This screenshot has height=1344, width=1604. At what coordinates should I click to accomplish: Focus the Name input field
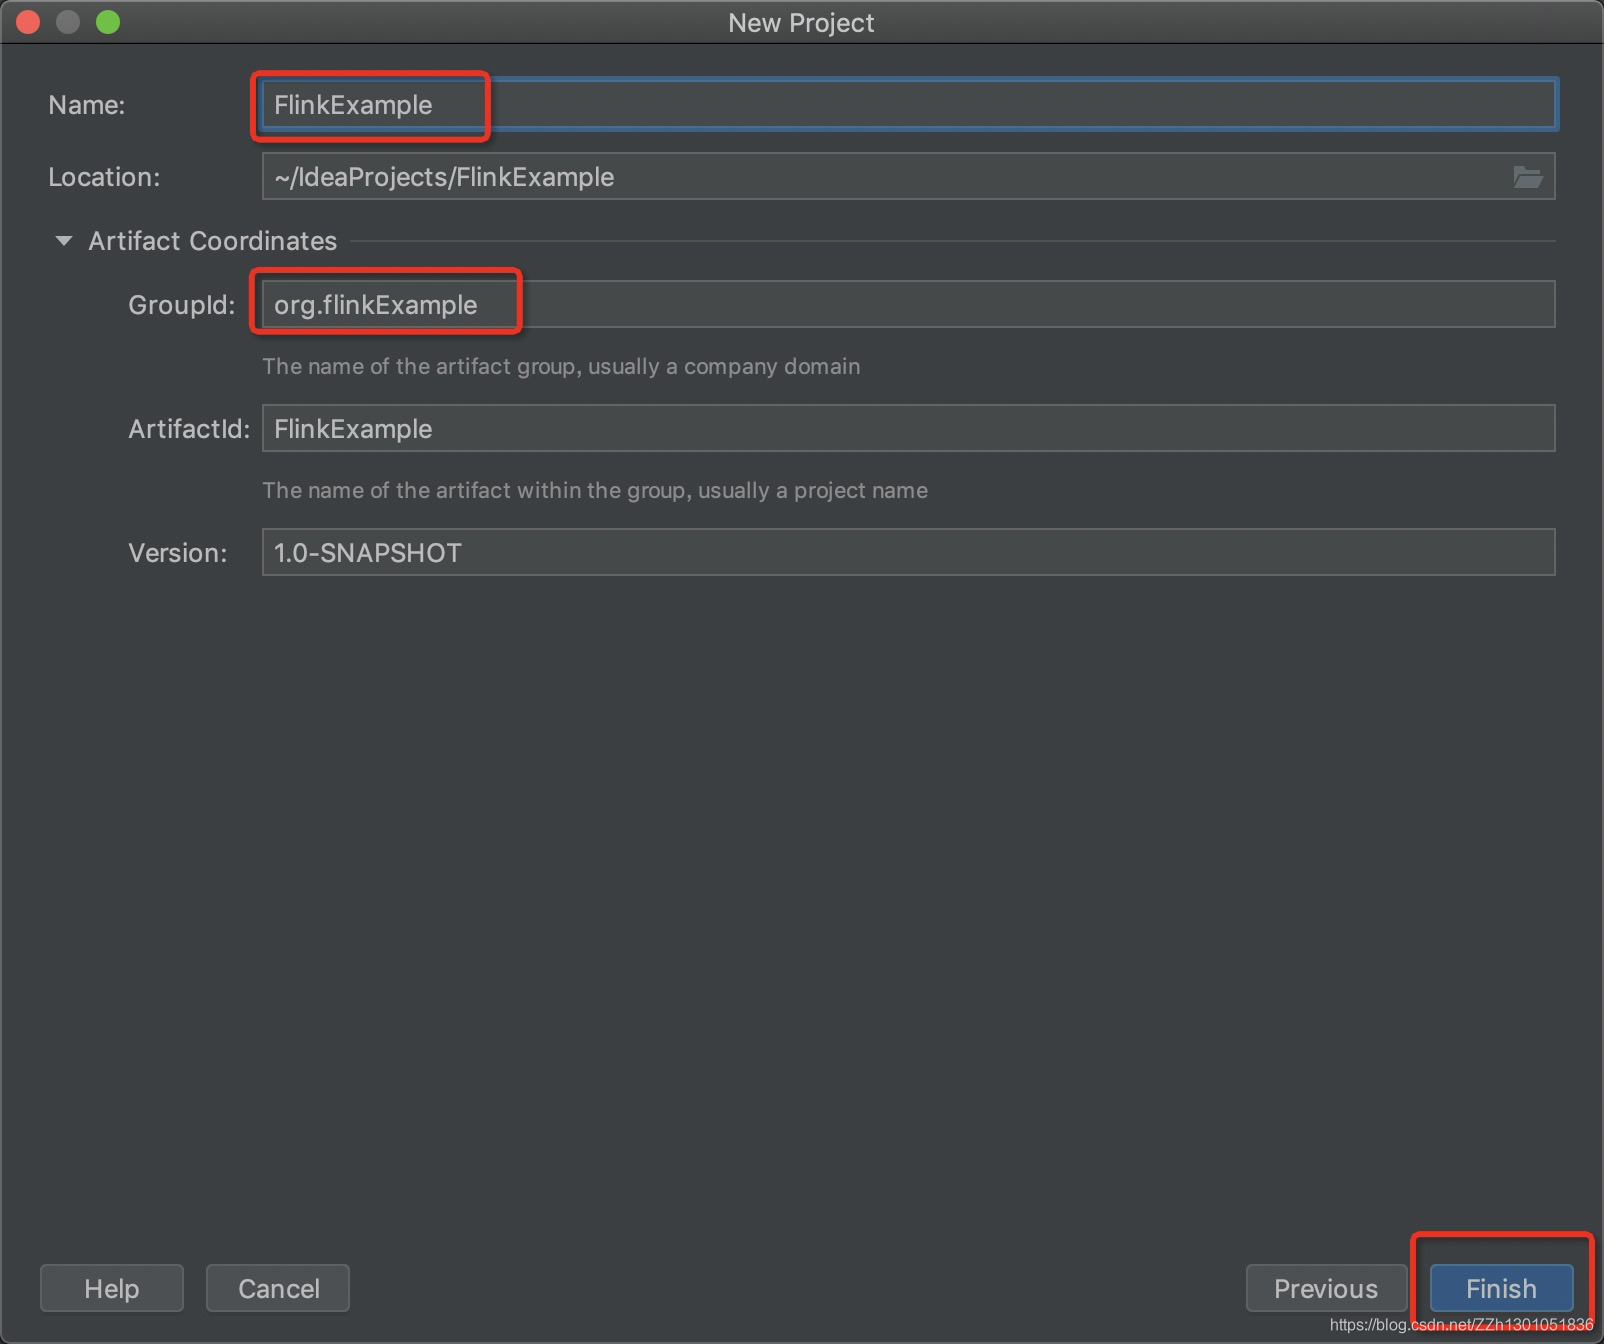pyautogui.click(x=908, y=104)
